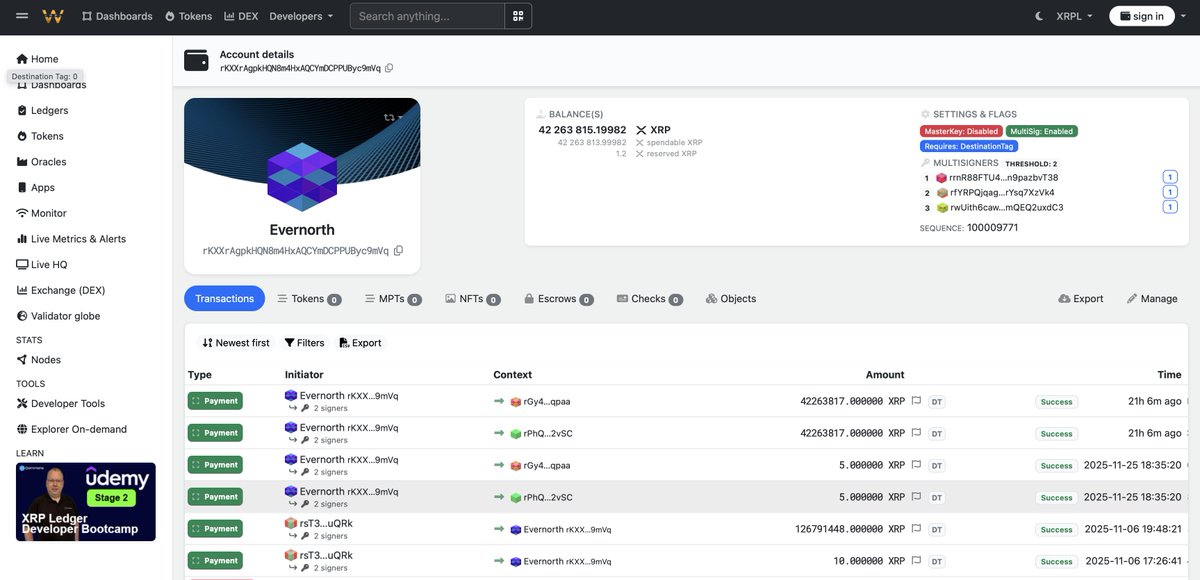Open Live HQ in the sidebar
The height and width of the screenshot is (580, 1200).
[x=41, y=265]
